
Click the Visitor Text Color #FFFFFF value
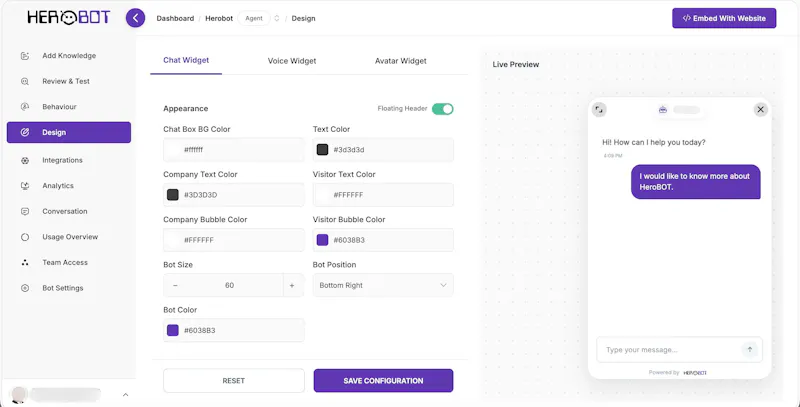click(x=348, y=195)
